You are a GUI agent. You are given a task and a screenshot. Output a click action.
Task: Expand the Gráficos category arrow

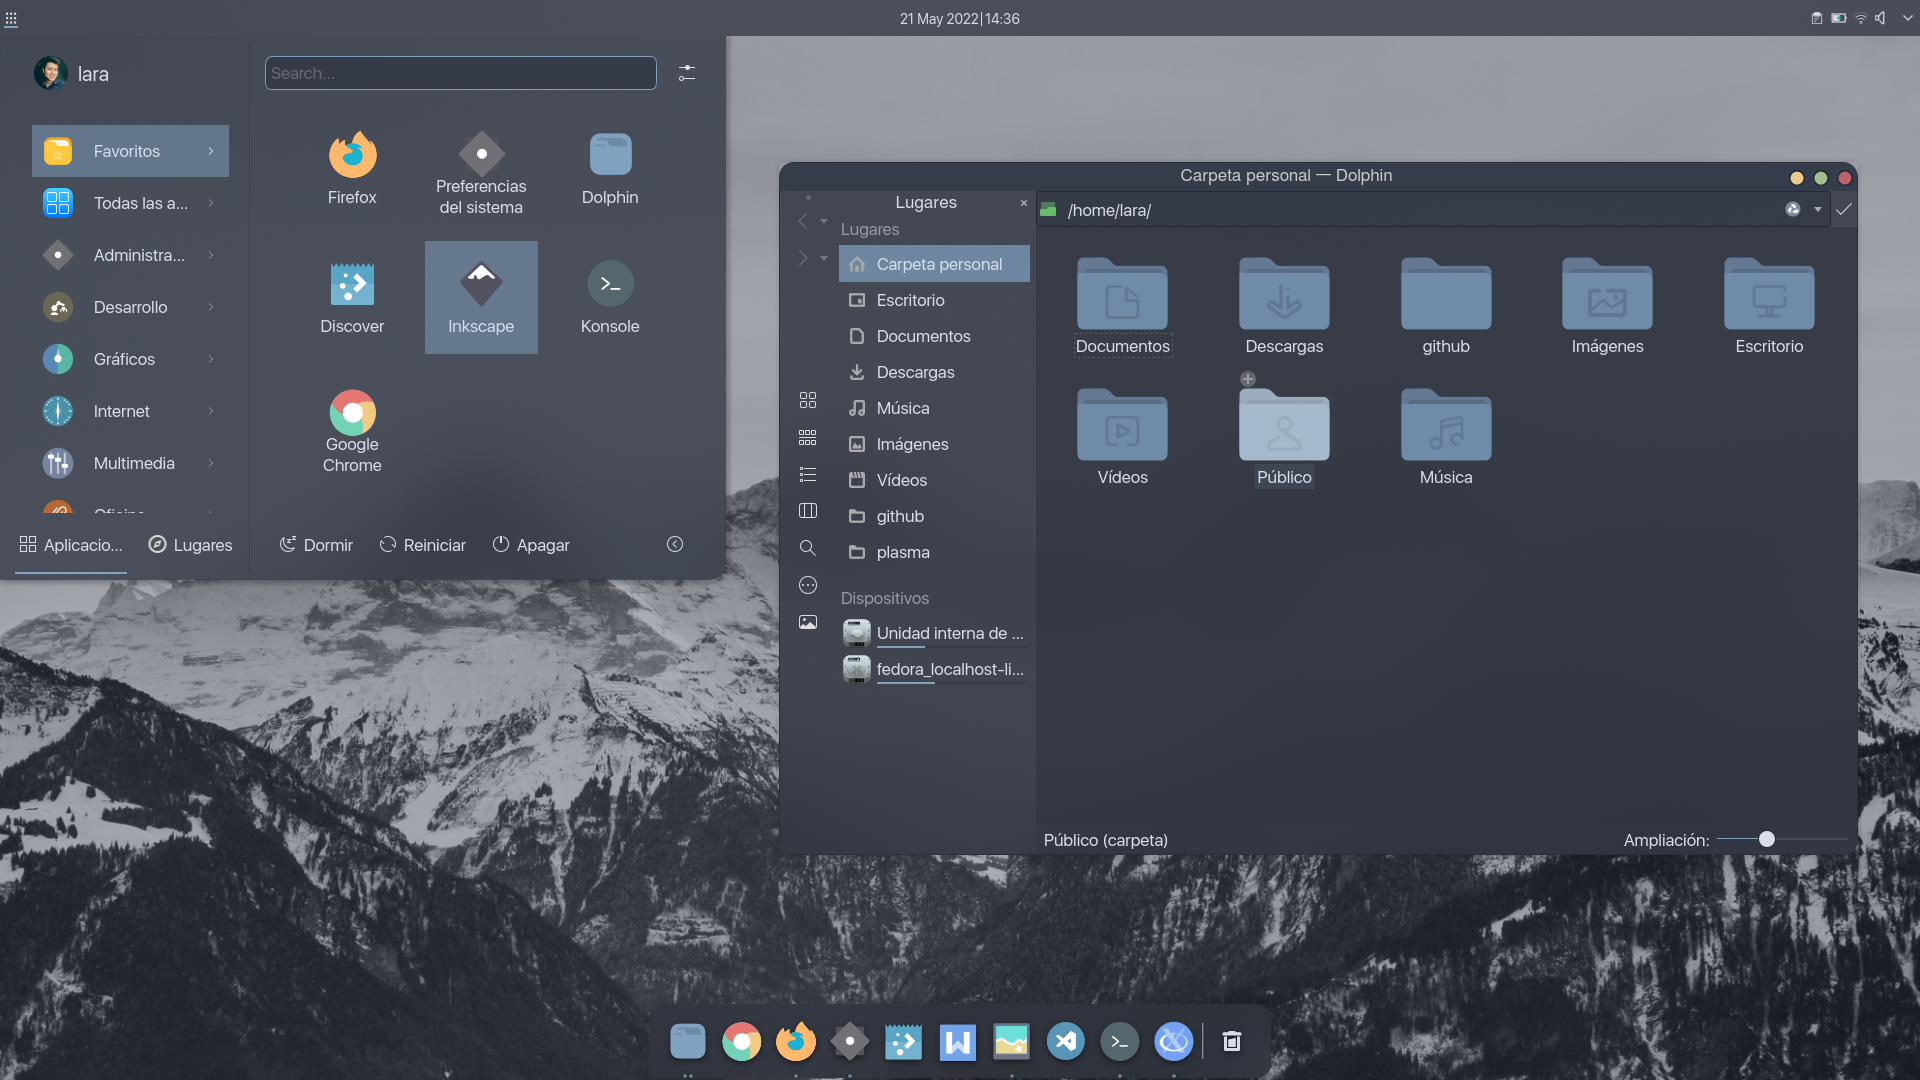pyautogui.click(x=211, y=359)
